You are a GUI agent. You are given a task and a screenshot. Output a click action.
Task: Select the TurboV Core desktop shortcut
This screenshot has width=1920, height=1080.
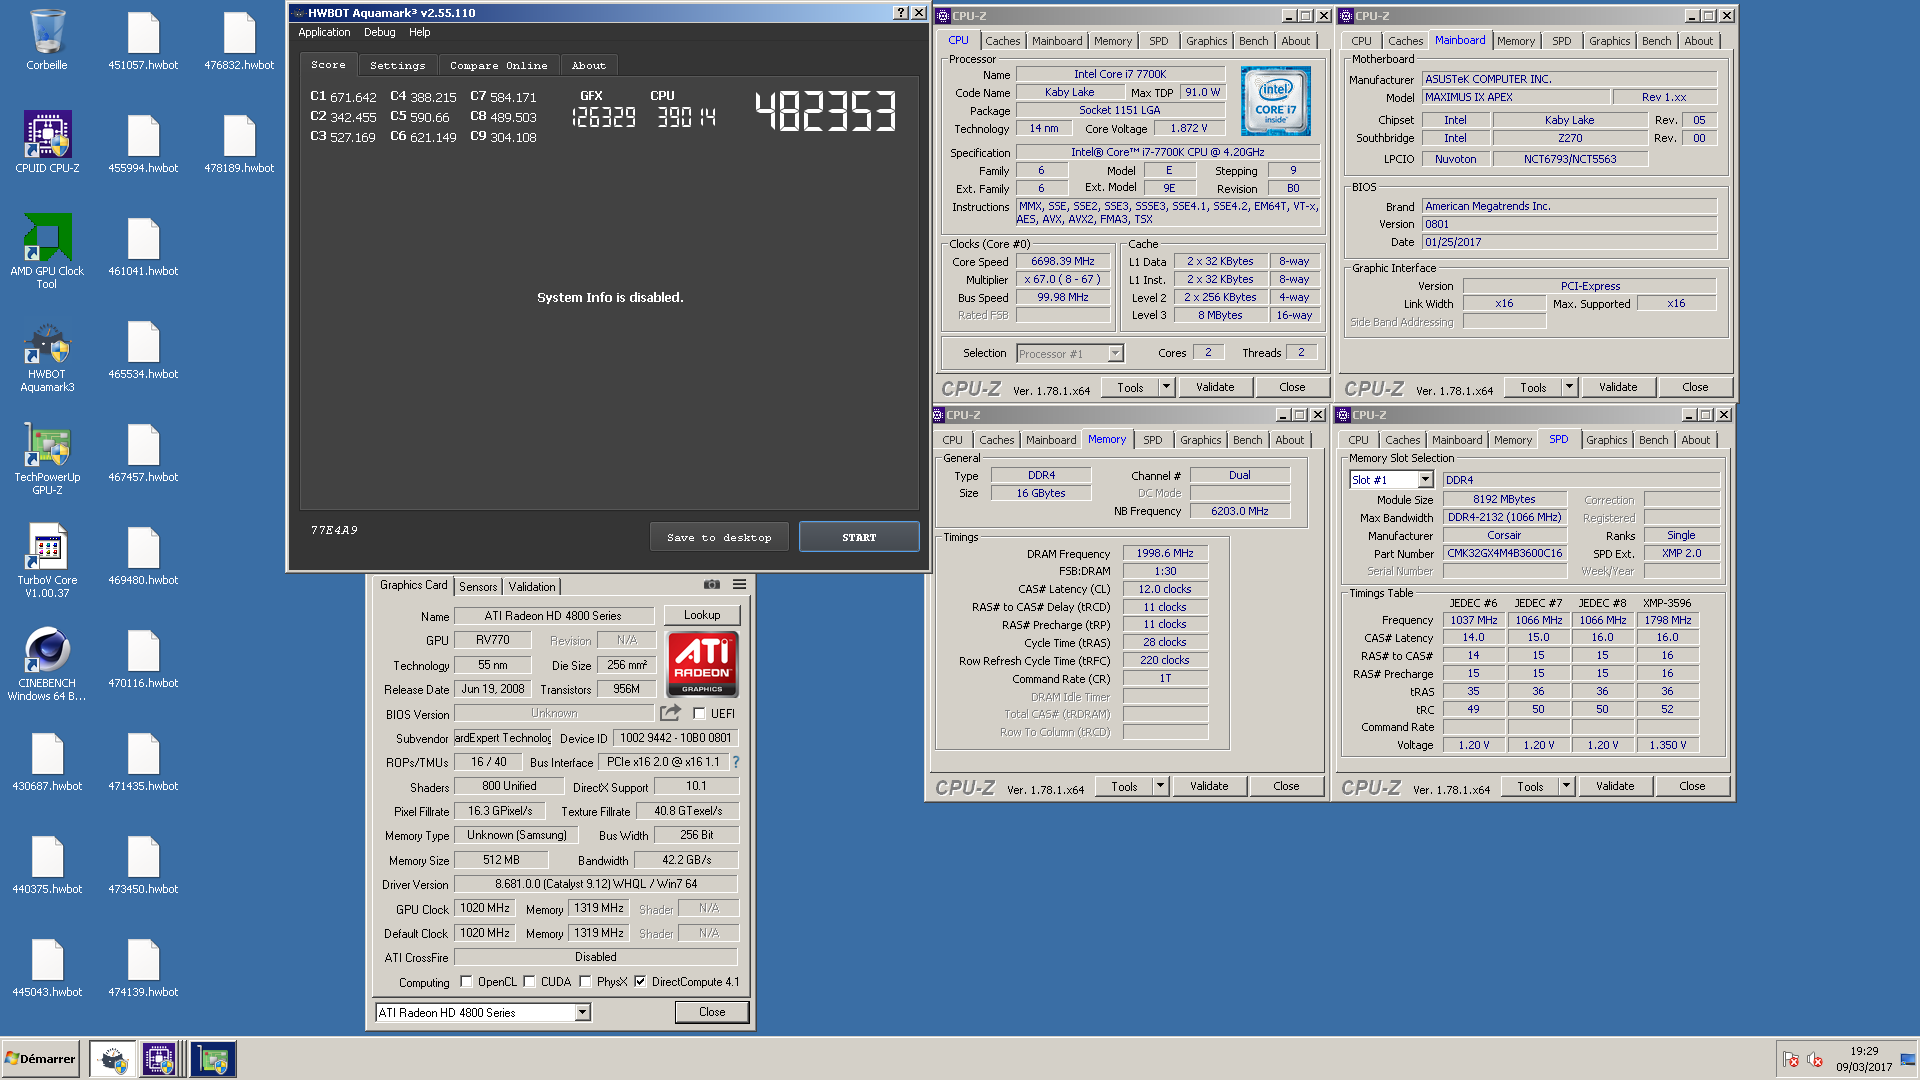tap(47, 562)
